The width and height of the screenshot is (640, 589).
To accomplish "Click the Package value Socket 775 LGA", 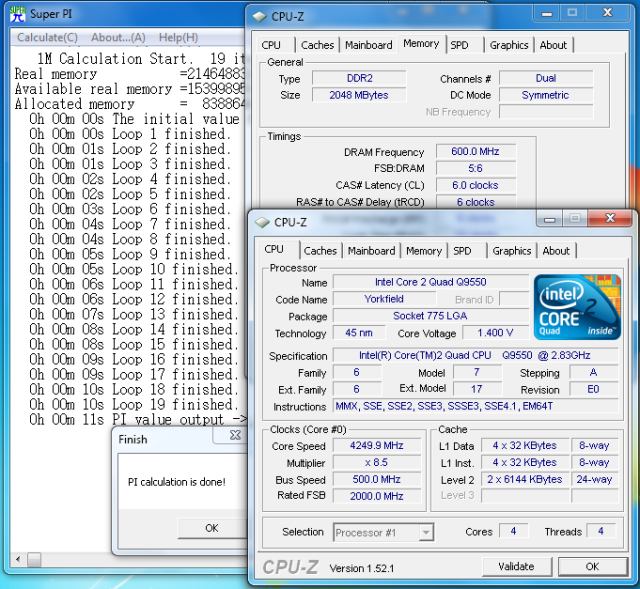I will tap(431, 316).
